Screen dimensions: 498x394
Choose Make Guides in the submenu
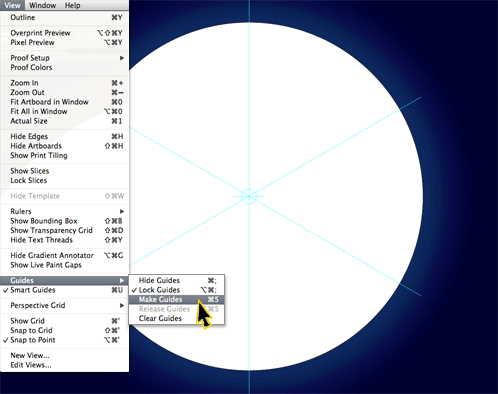(177, 299)
